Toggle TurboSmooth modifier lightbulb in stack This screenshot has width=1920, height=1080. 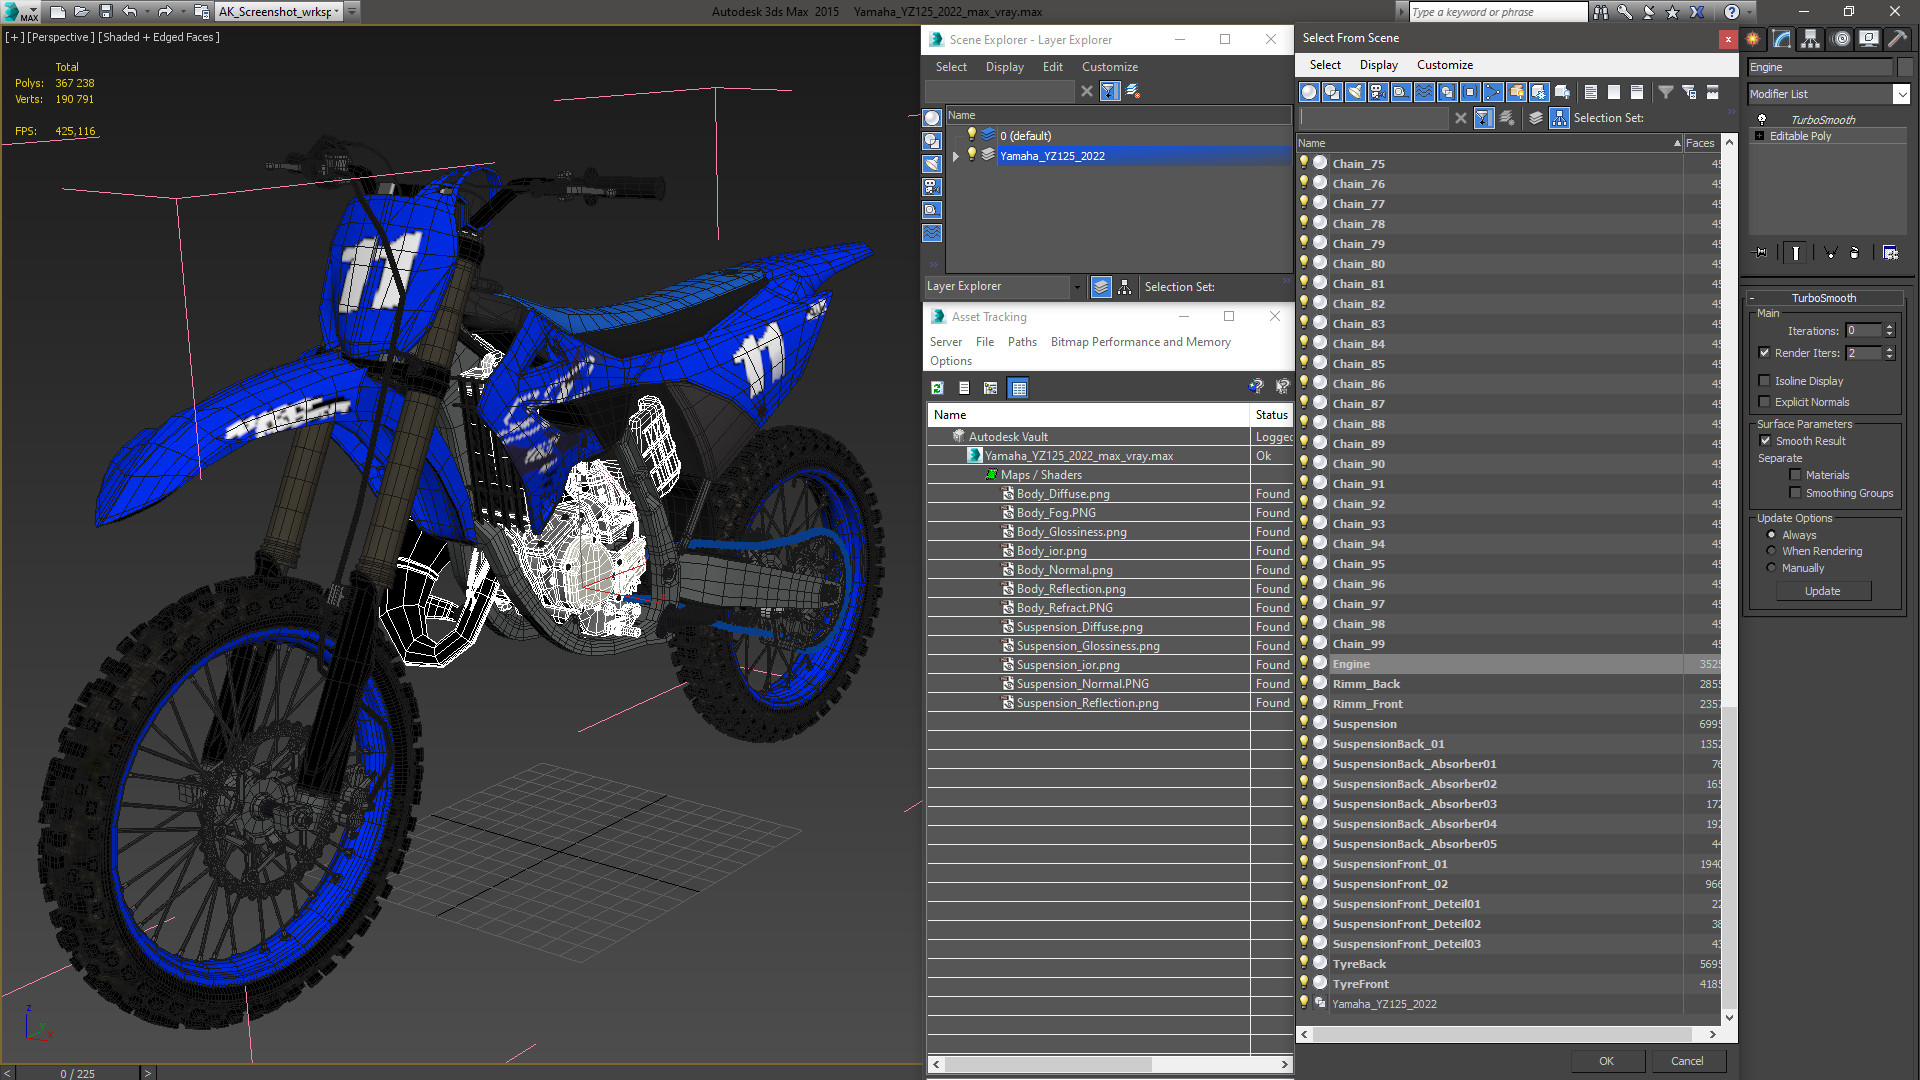pyautogui.click(x=1762, y=119)
